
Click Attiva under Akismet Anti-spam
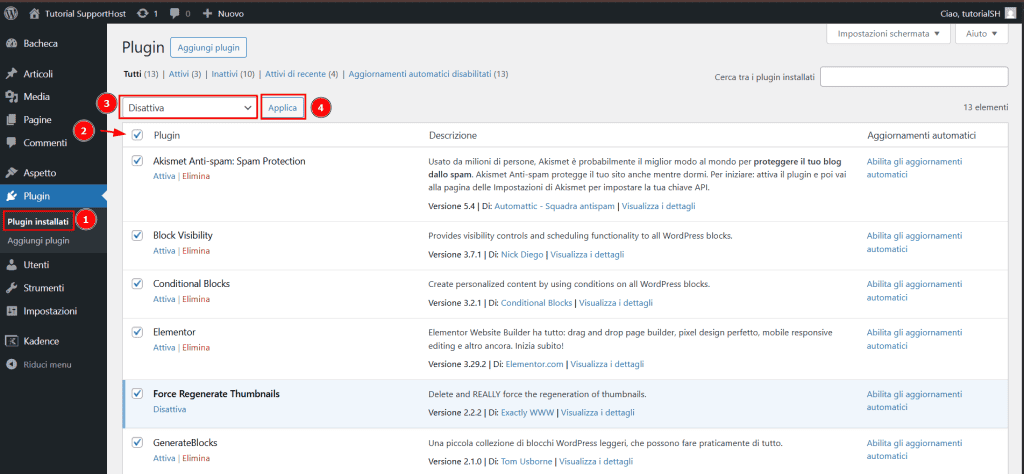(164, 176)
